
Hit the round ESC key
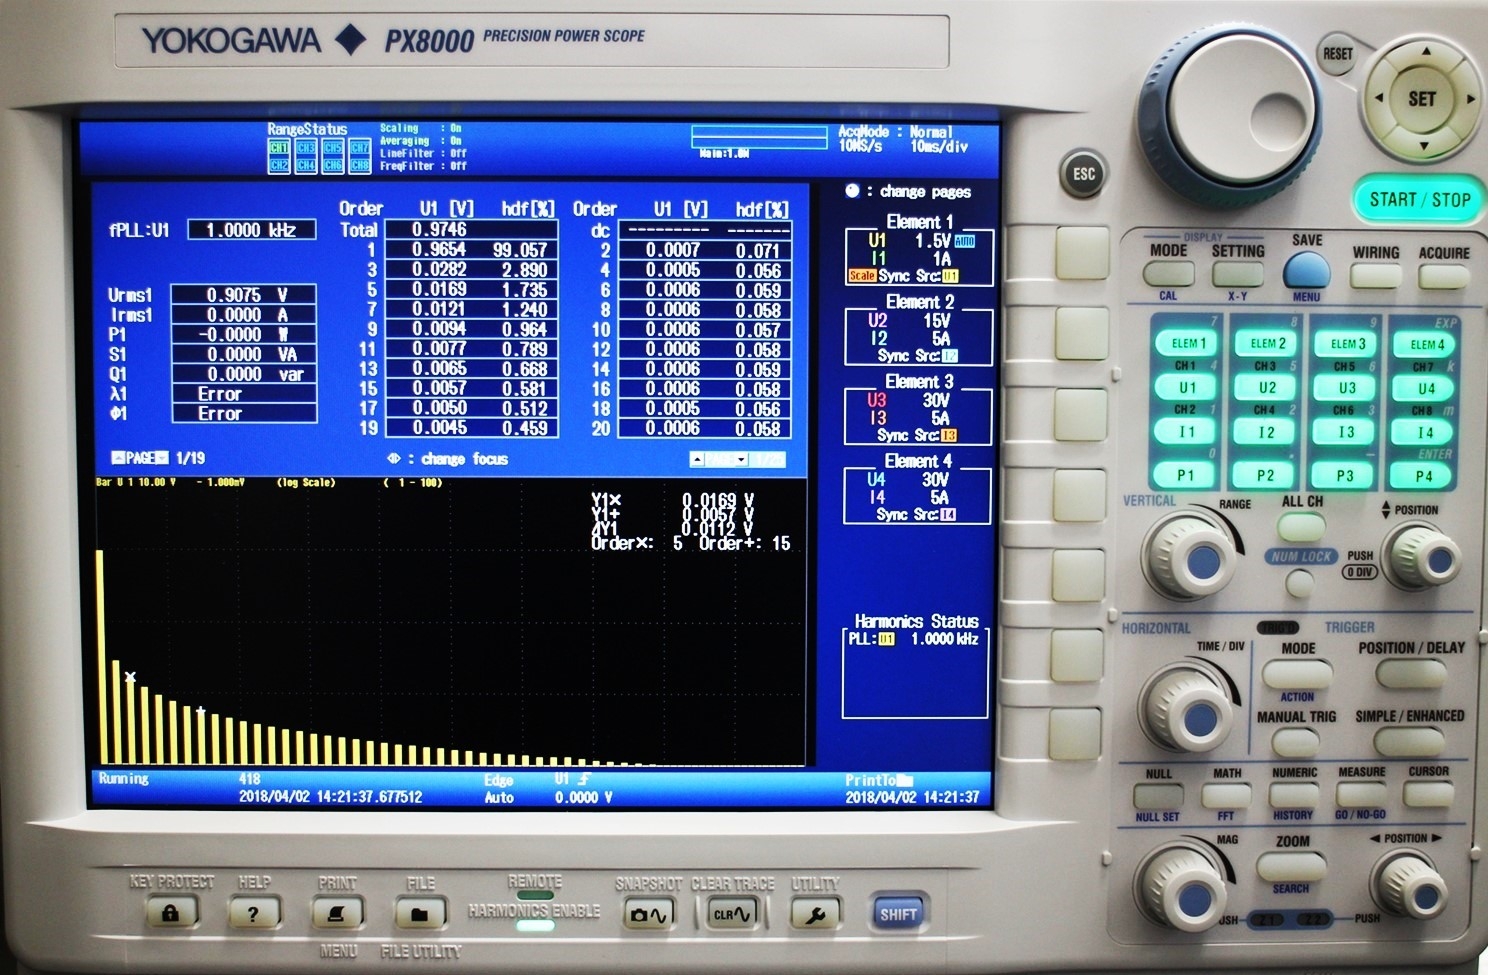[1084, 174]
